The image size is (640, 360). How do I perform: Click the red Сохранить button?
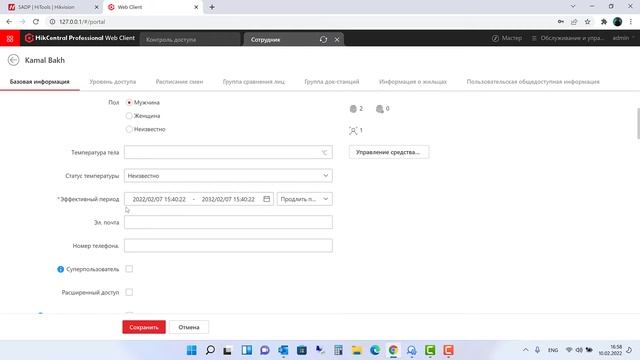pos(144,327)
